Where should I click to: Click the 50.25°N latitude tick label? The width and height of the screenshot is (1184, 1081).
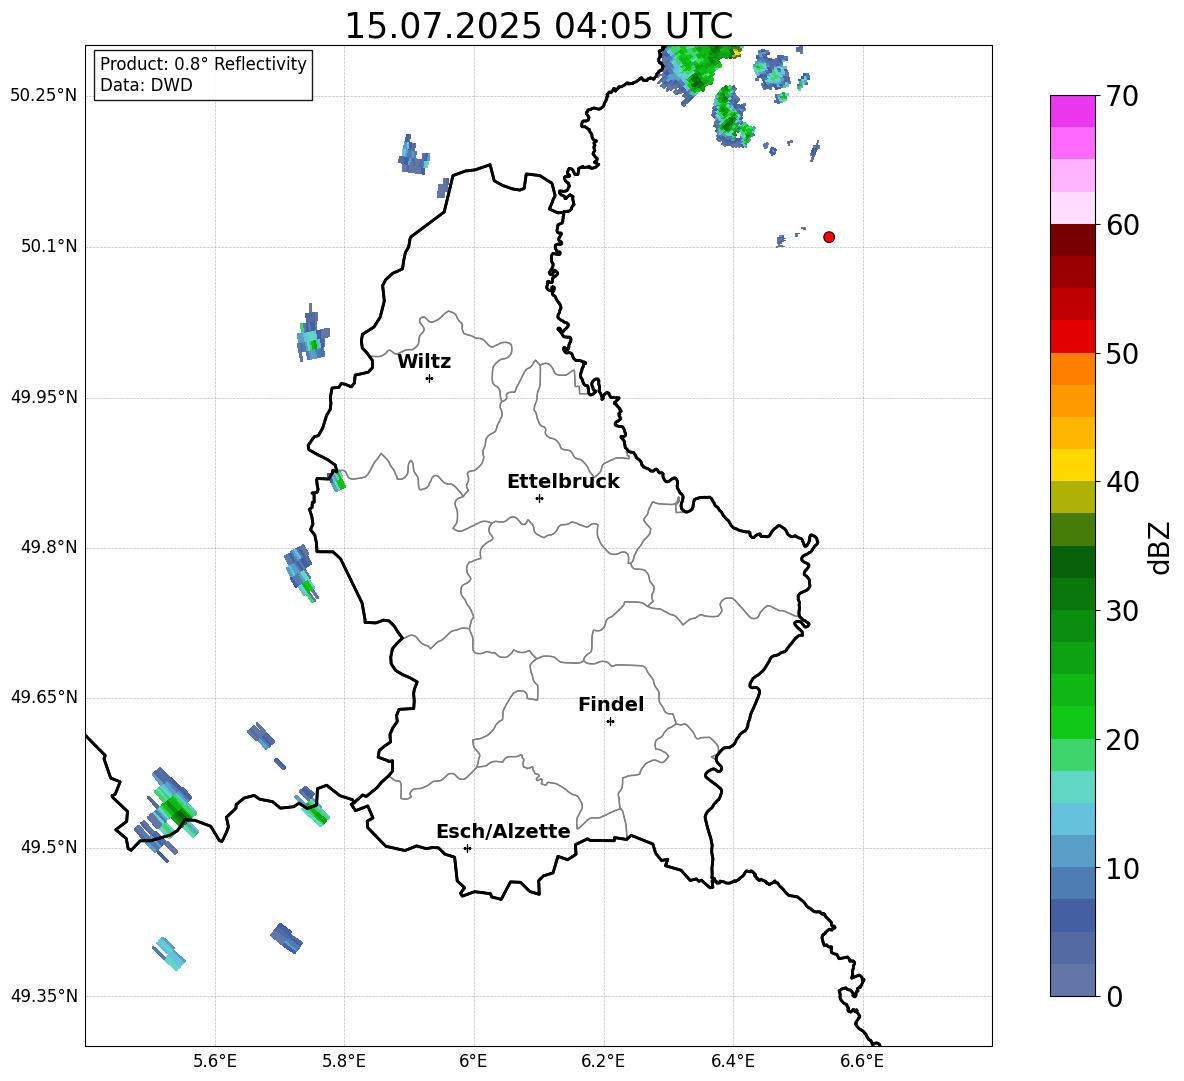43,96
